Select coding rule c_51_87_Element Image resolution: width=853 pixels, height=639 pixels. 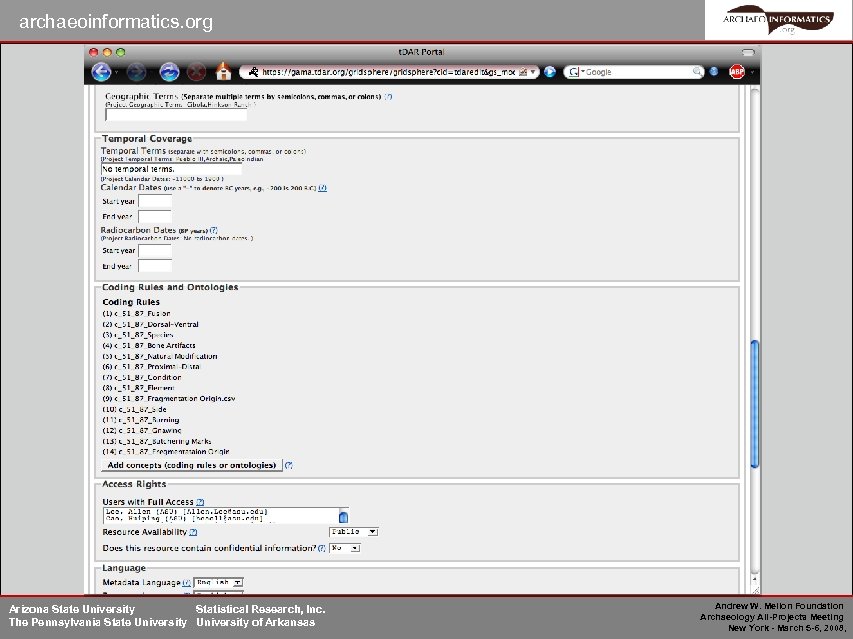(138, 388)
